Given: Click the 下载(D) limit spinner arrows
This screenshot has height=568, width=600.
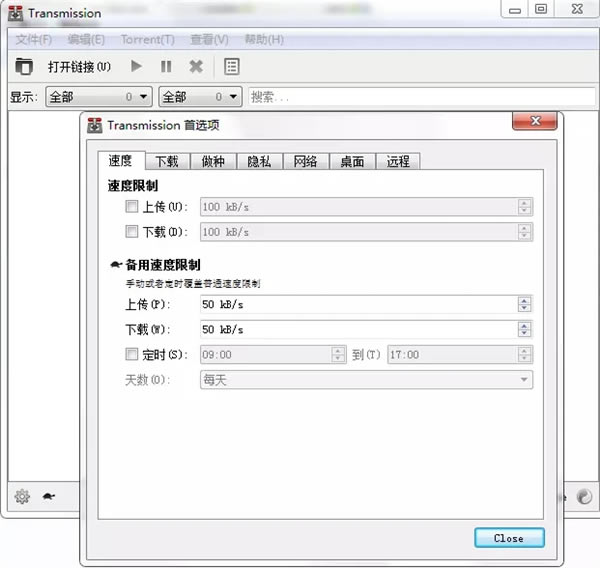Looking at the screenshot, I should pyautogui.click(x=524, y=232).
